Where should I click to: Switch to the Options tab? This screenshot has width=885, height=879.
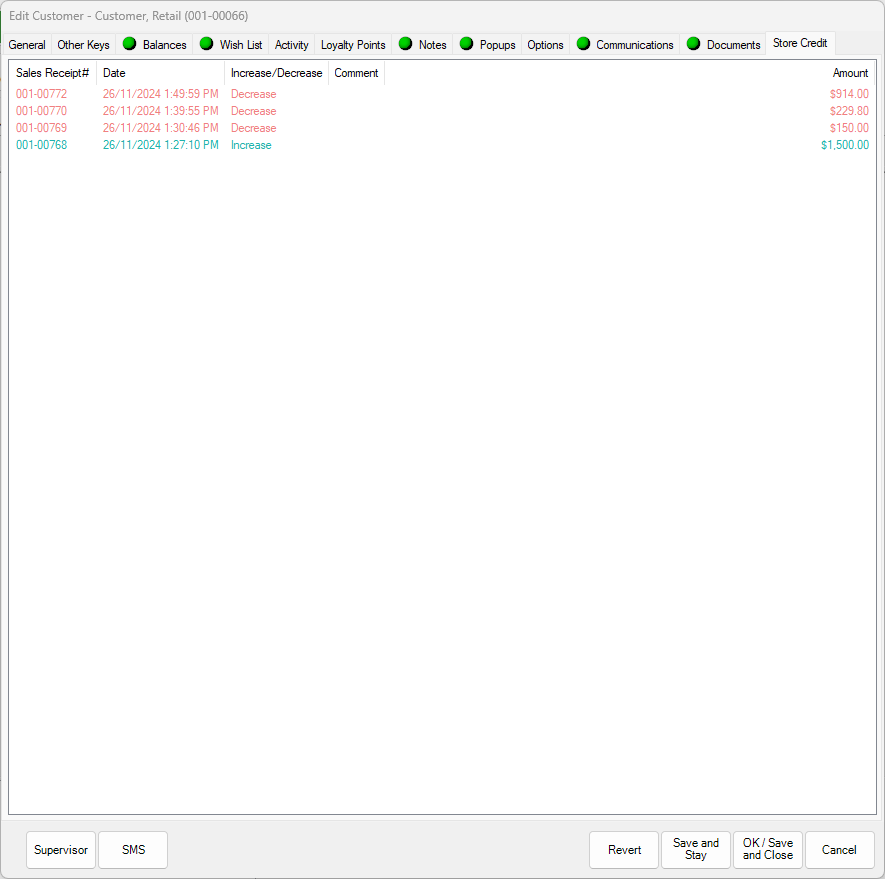point(545,44)
